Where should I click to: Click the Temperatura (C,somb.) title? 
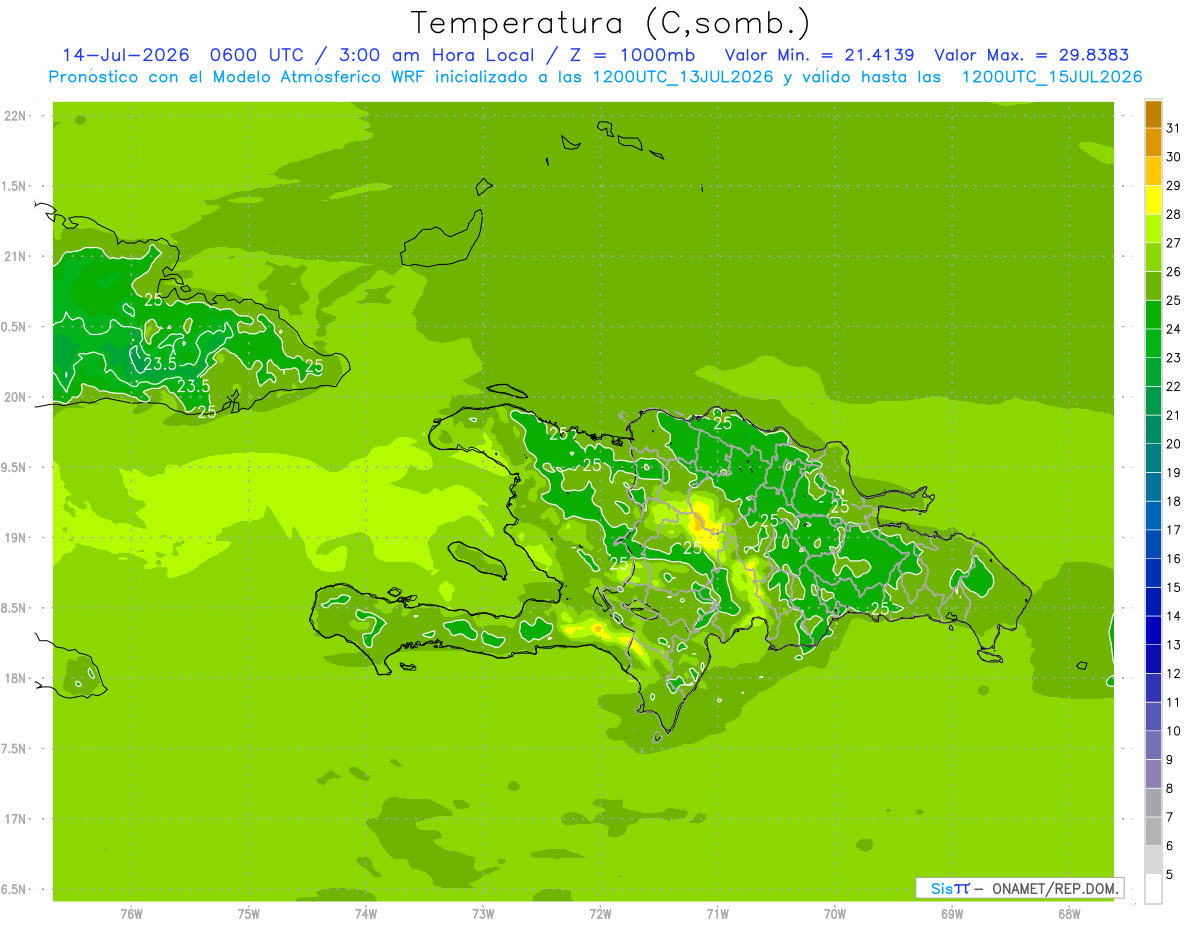[x=610, y=22]
